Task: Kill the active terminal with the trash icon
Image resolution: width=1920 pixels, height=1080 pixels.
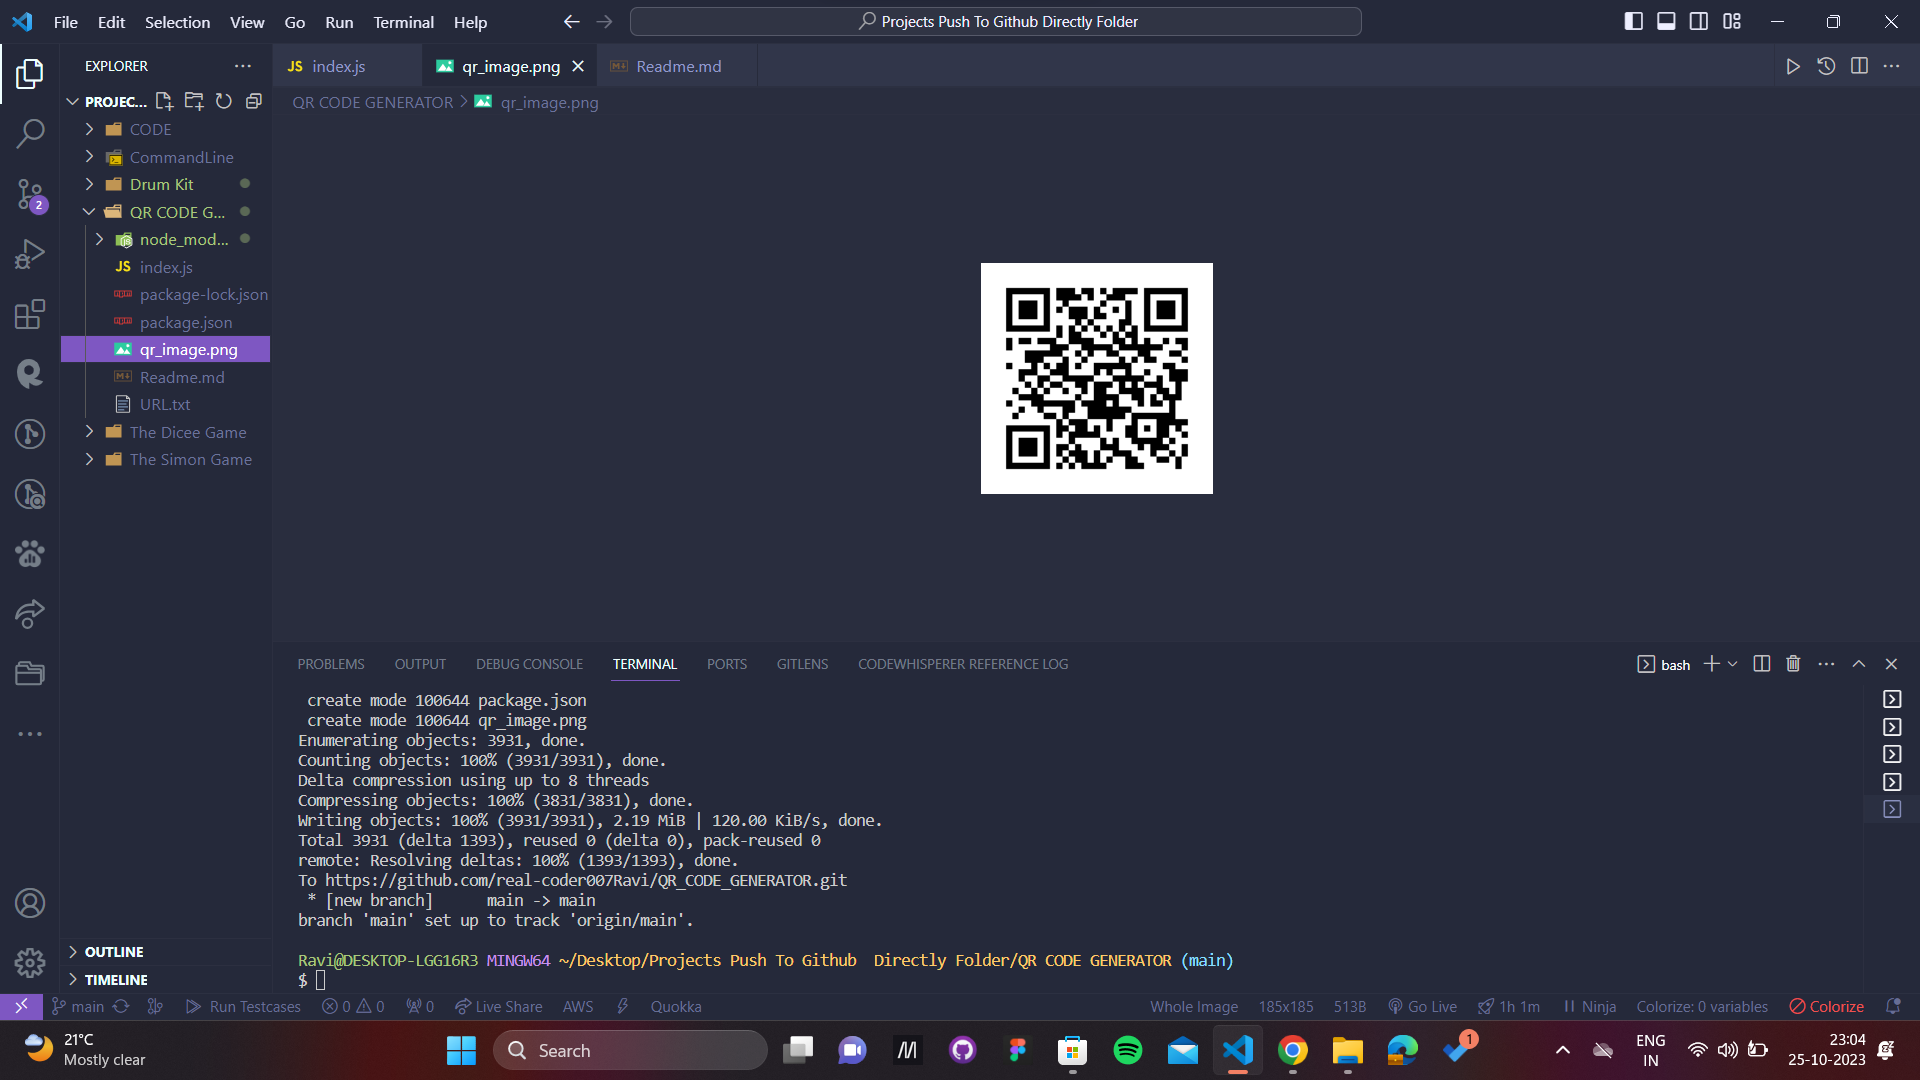Action: pyautogui.click(x=1792, y=663)
